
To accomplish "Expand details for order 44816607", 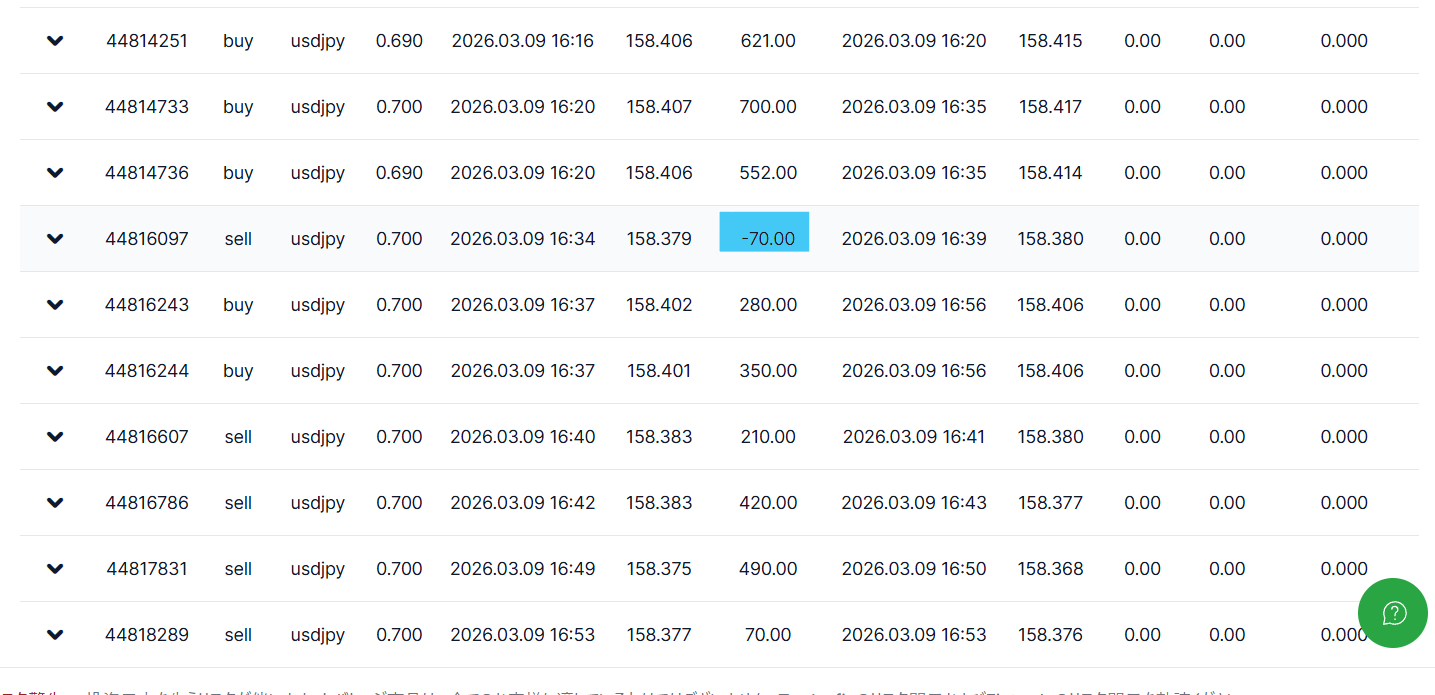I will [55, 437].
